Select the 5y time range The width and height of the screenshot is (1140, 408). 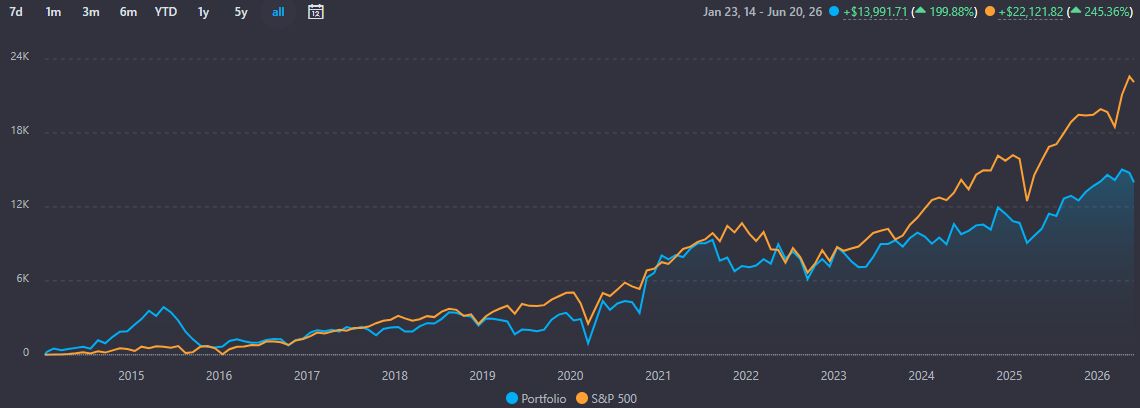pyautogui.click(x=241, y=12)
